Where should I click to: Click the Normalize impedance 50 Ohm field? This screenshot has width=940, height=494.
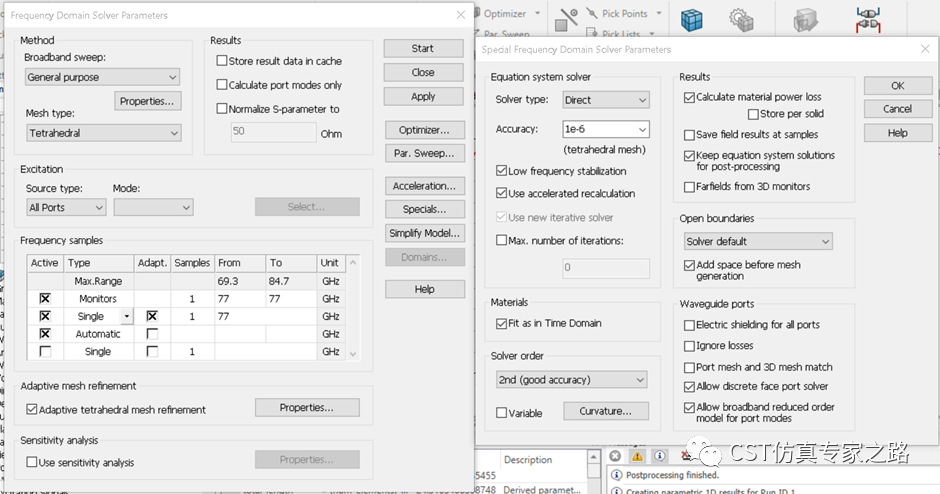click(273, 132)
